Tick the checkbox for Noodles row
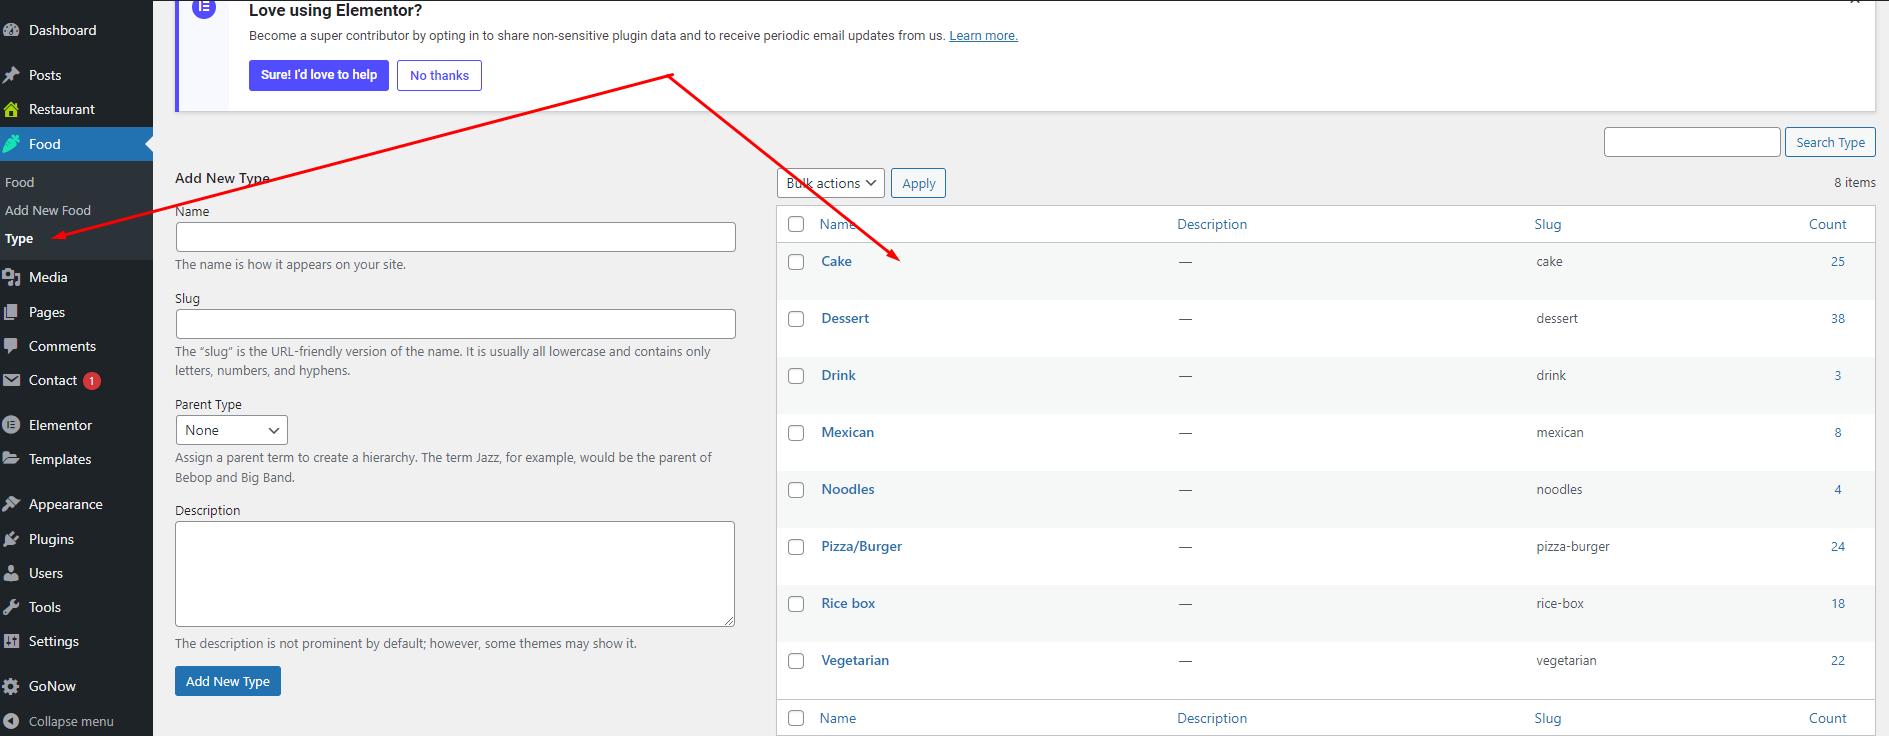The image size is (1889, 736). [x=796, y=490]
